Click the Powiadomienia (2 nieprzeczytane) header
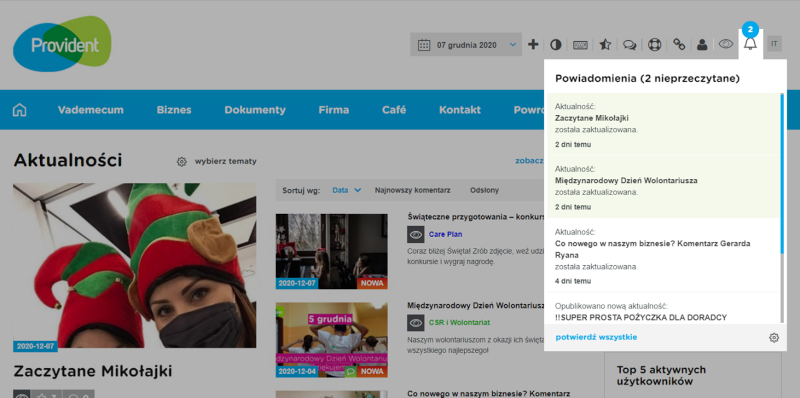800x398 pixels. coord(647,79)
